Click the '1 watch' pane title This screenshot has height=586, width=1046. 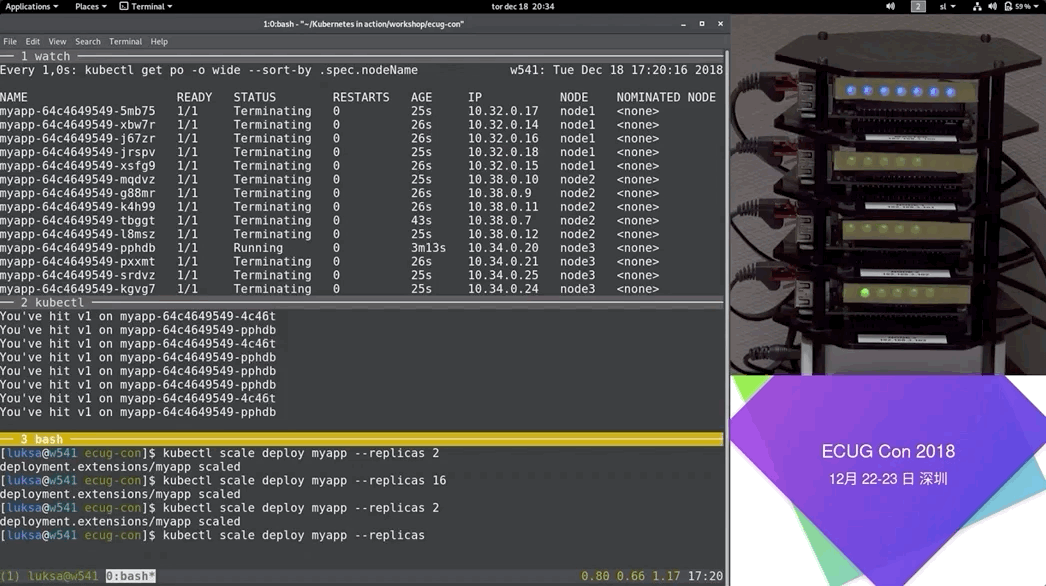45,57
